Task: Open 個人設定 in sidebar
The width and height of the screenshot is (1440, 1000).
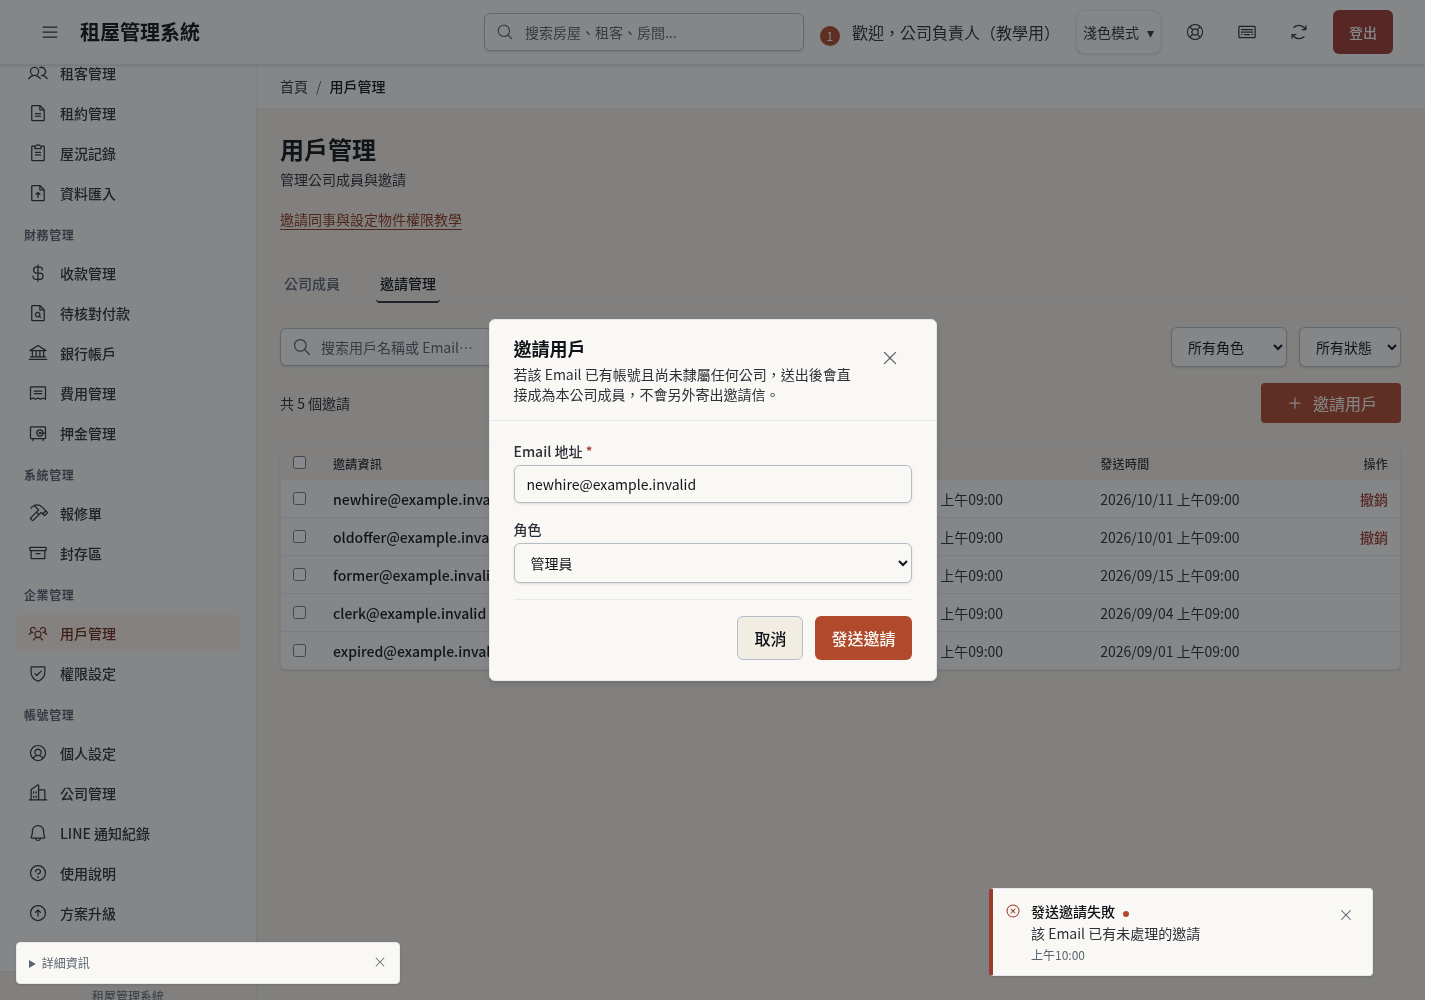Action: click(128, 754)
